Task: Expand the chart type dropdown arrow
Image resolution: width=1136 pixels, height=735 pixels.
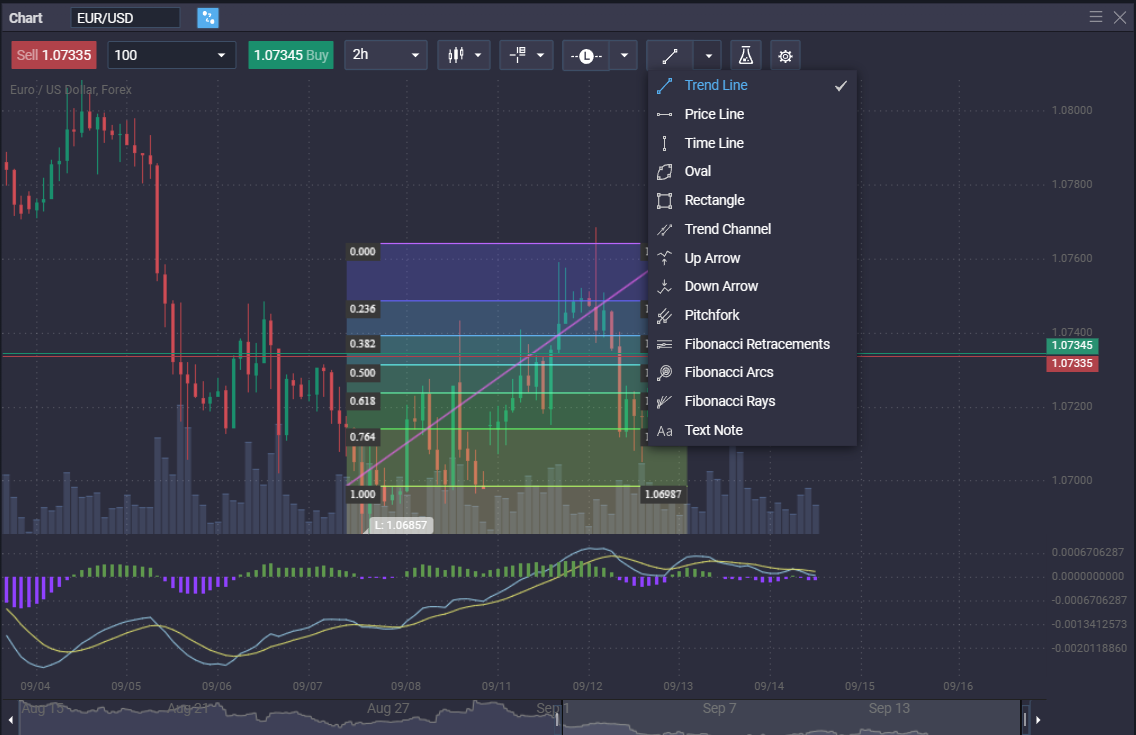Action: click(478, 55)
